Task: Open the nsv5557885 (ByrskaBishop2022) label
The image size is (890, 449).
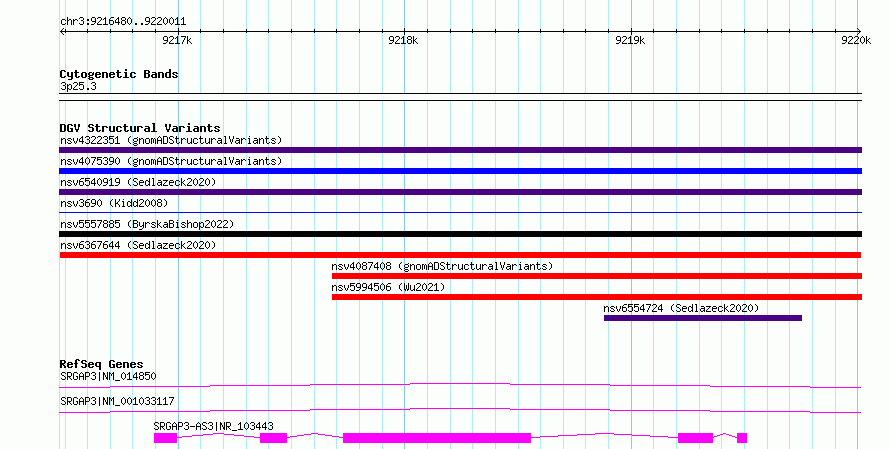Action: point(147,224)
